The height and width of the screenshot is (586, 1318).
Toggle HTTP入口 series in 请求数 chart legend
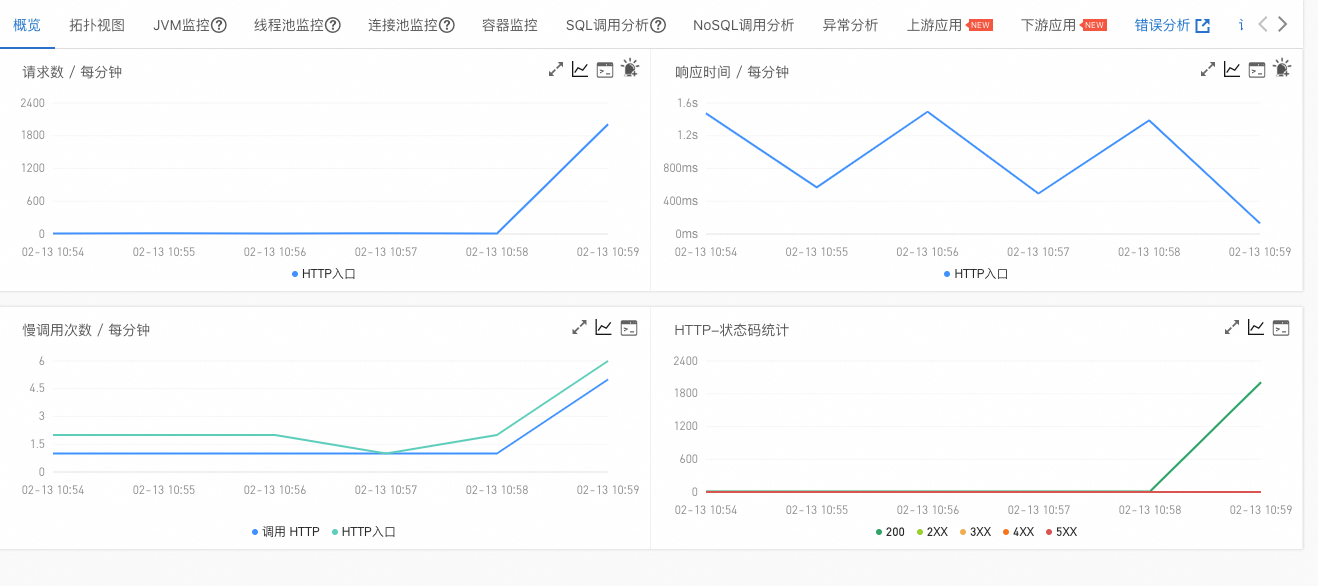coord(323,273)
